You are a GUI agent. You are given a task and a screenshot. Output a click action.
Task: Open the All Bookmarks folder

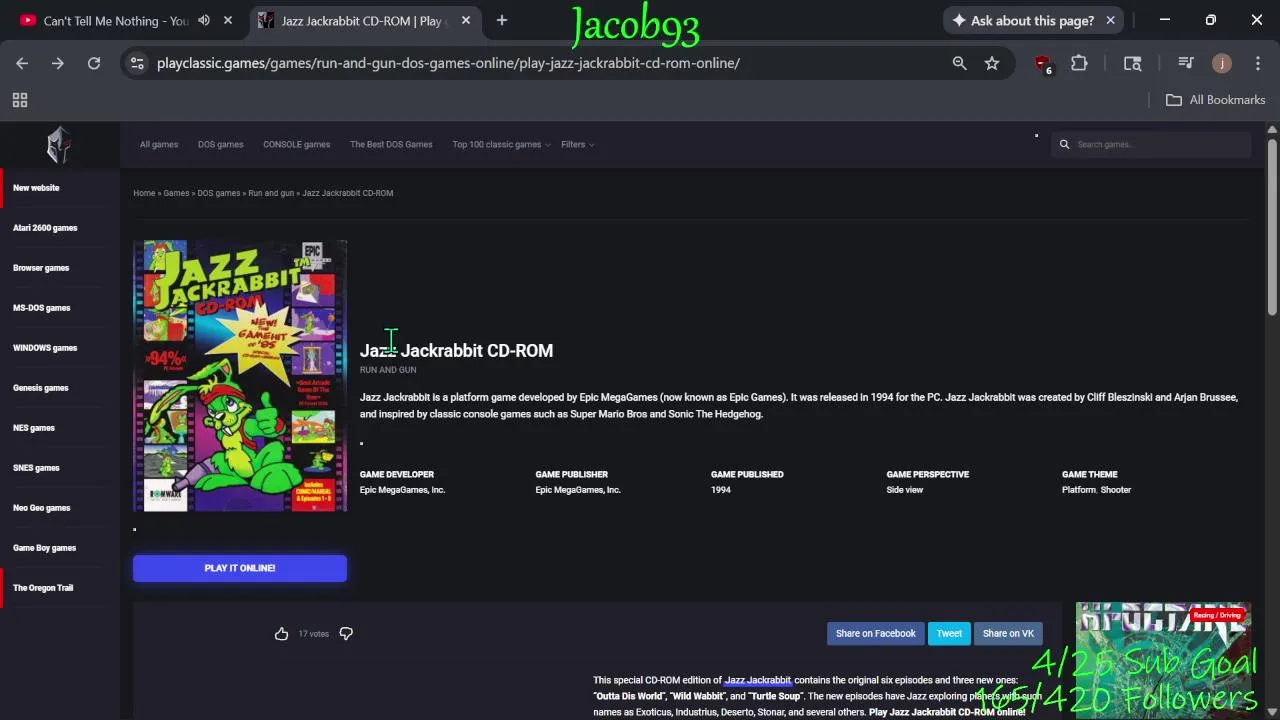click(1216, 100)
